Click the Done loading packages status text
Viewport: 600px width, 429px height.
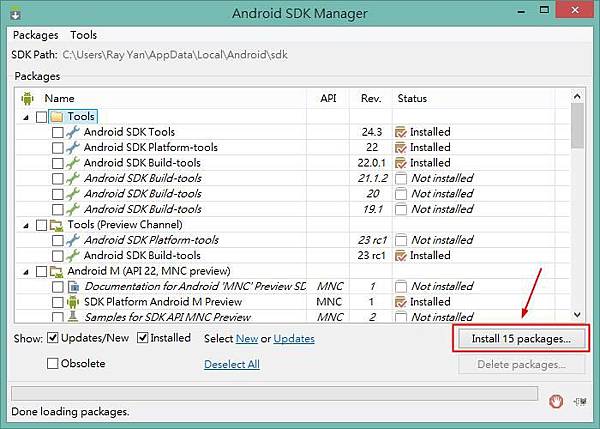[70, 412]
